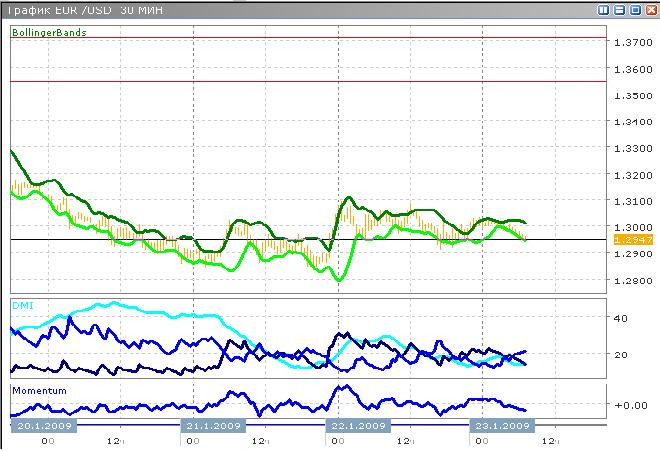The height and width of the screenshot is (451, 660).
Task: Click the split-horizontally icon in title bar
Action: tap(619, 9)
